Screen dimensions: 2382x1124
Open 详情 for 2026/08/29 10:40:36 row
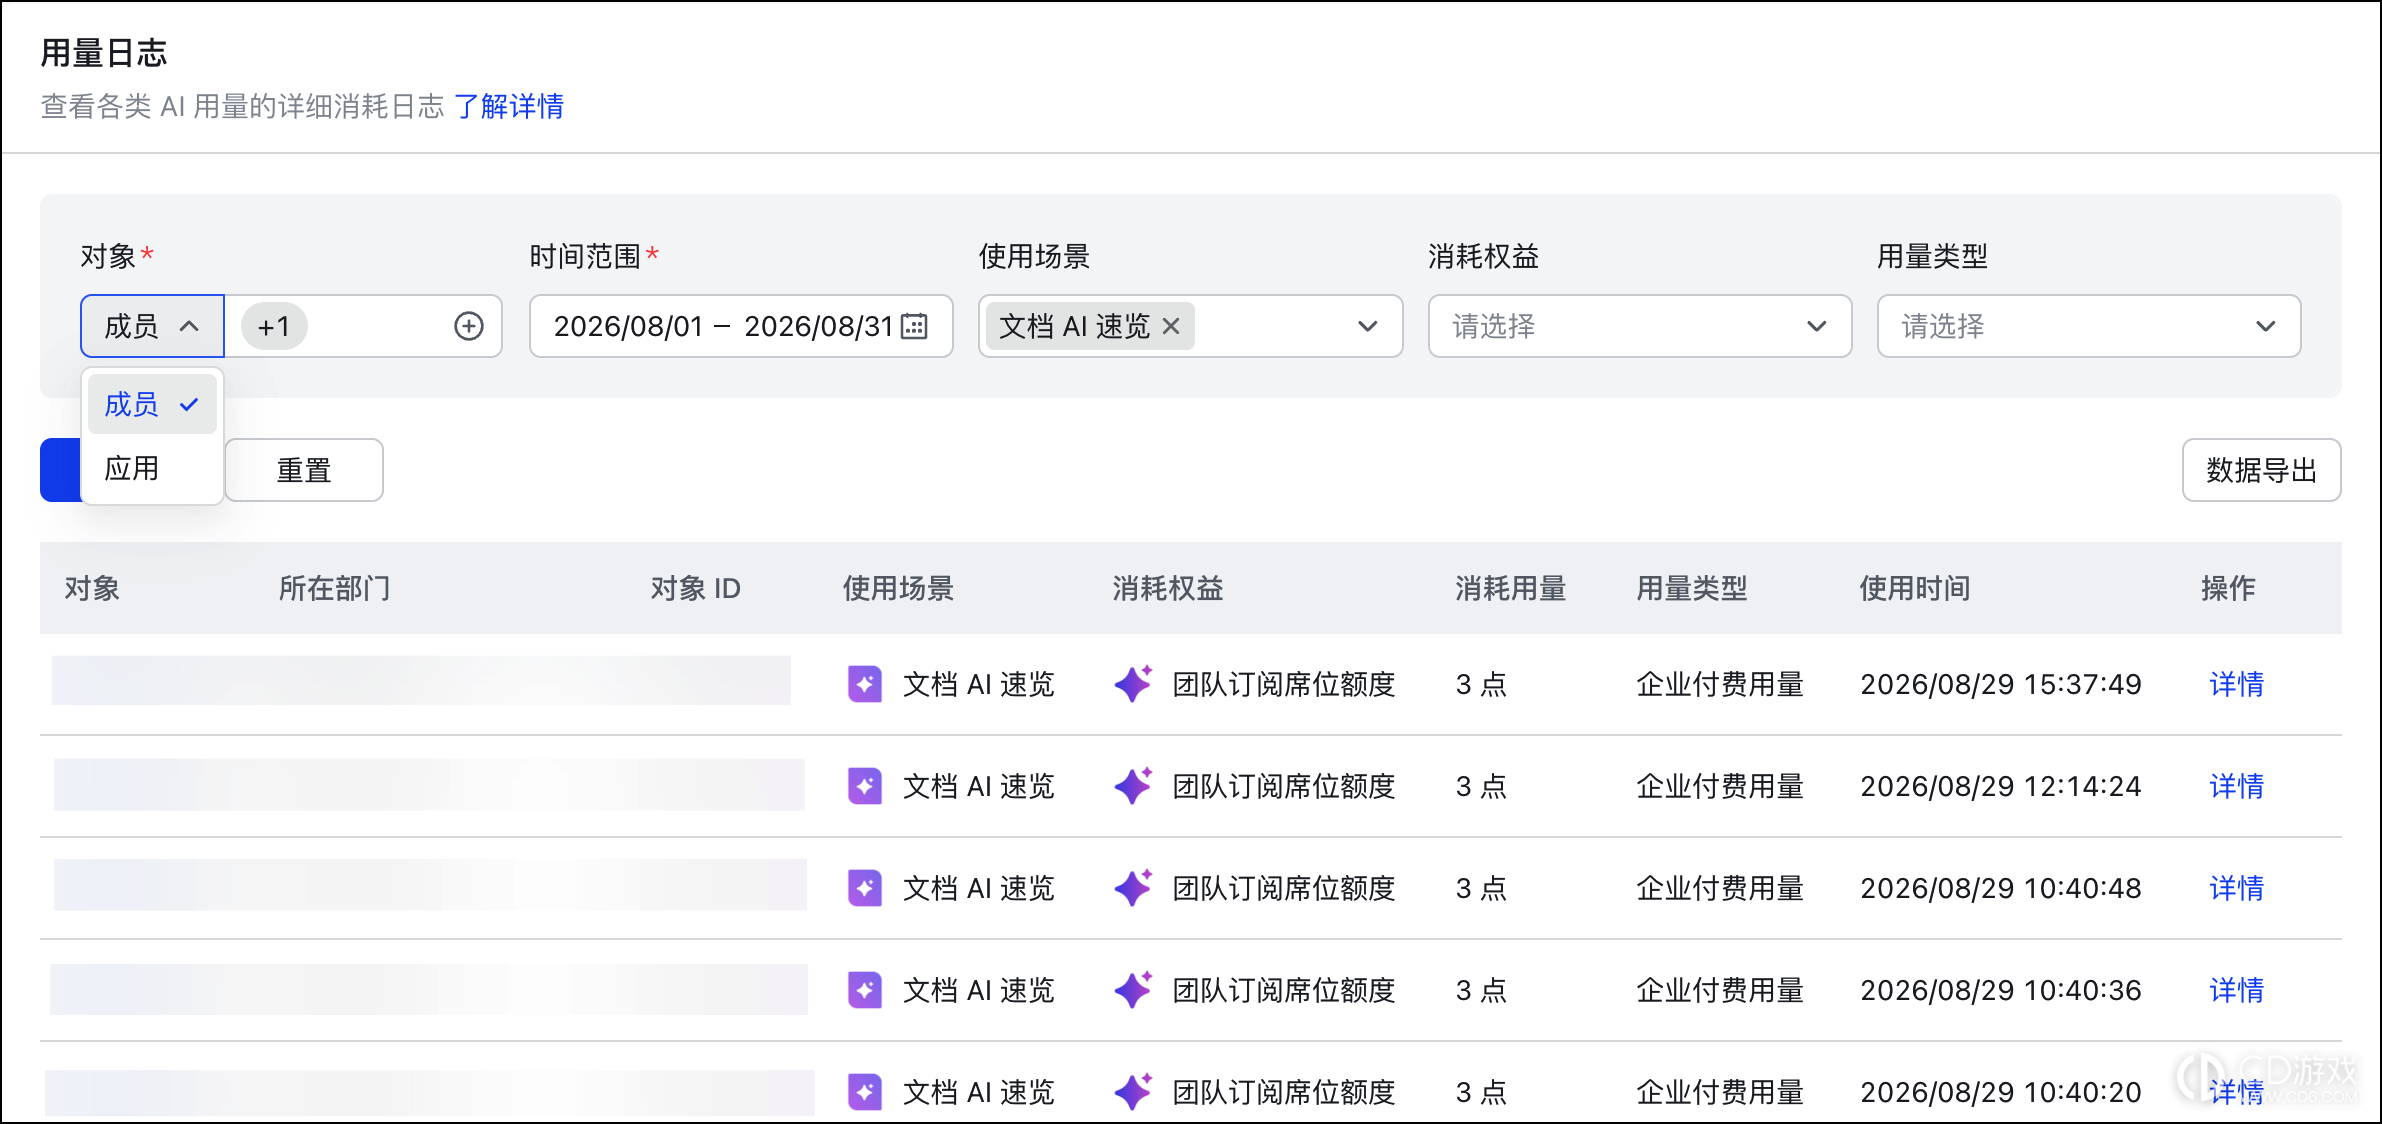click(x=2236, y=991)
